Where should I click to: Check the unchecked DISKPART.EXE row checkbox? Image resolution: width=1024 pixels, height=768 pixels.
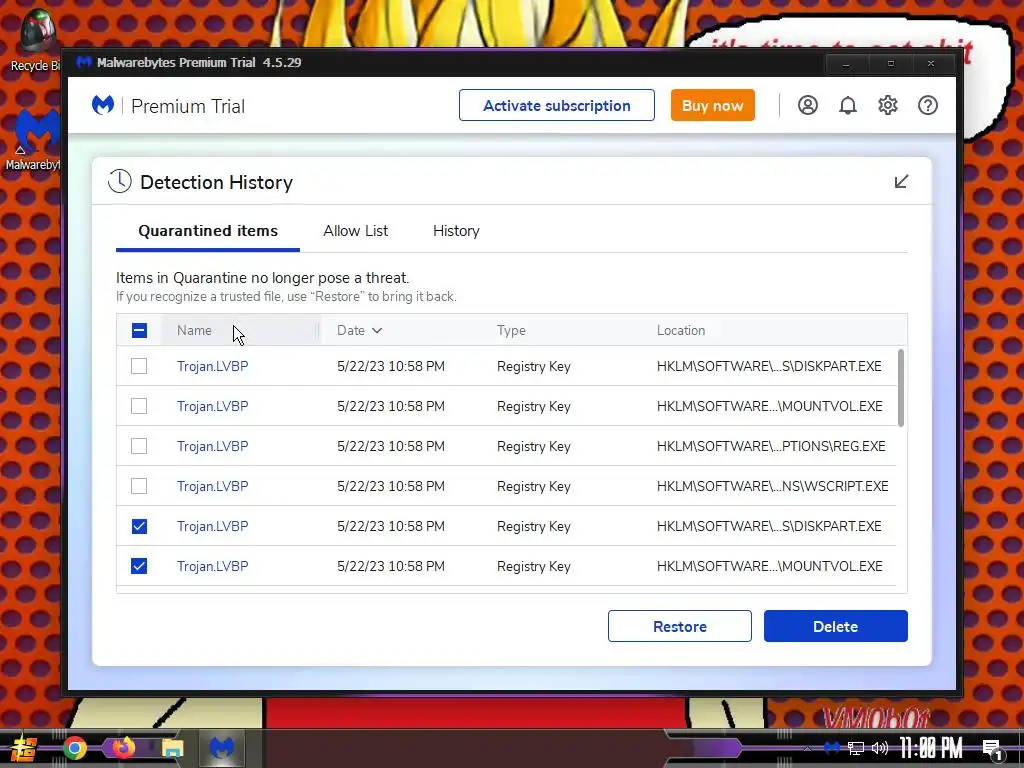coord(139,366)
